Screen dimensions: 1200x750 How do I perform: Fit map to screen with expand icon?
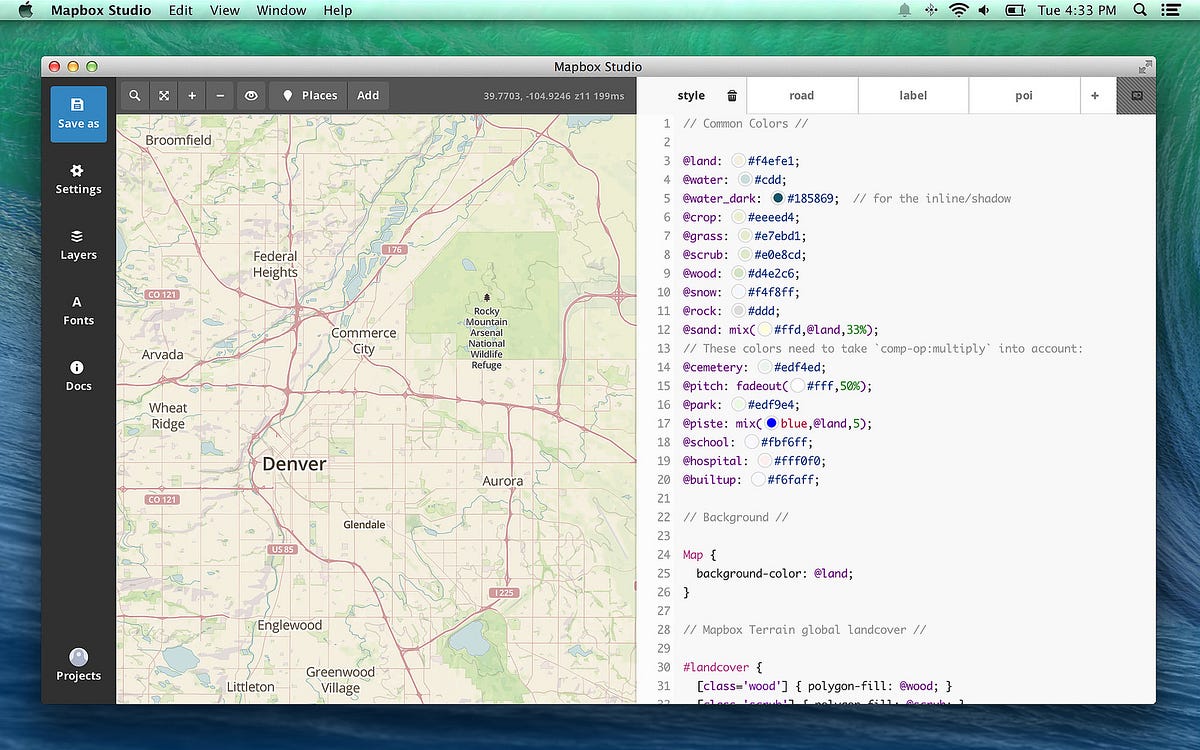163,95
